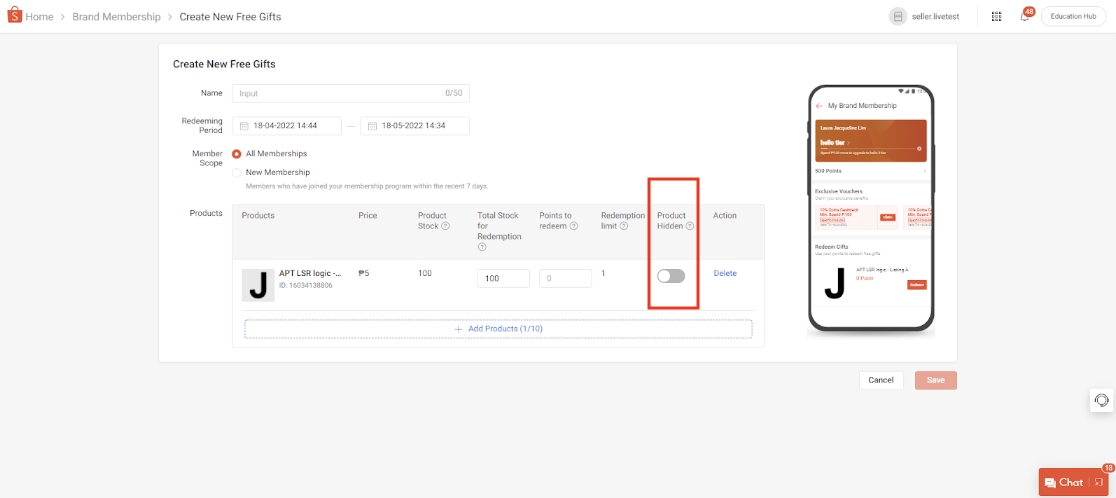
Task: Select All Memberships radio option
Action: [x=237, y=154]
